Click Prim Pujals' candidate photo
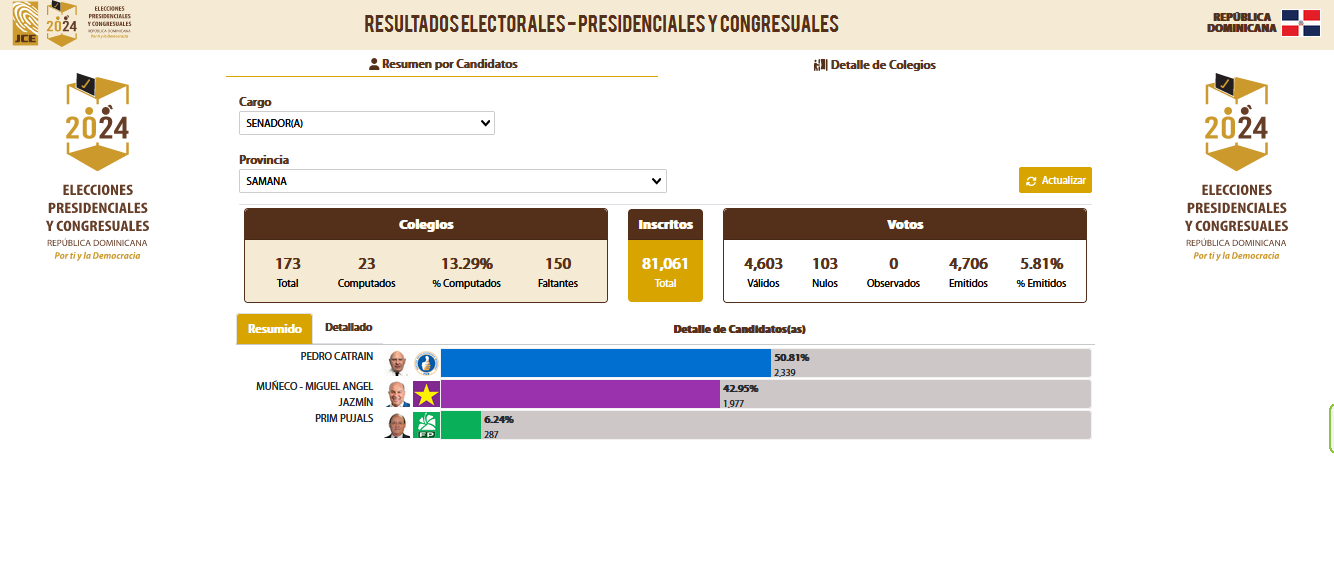Screen dimensions: 1334x562 398,425
